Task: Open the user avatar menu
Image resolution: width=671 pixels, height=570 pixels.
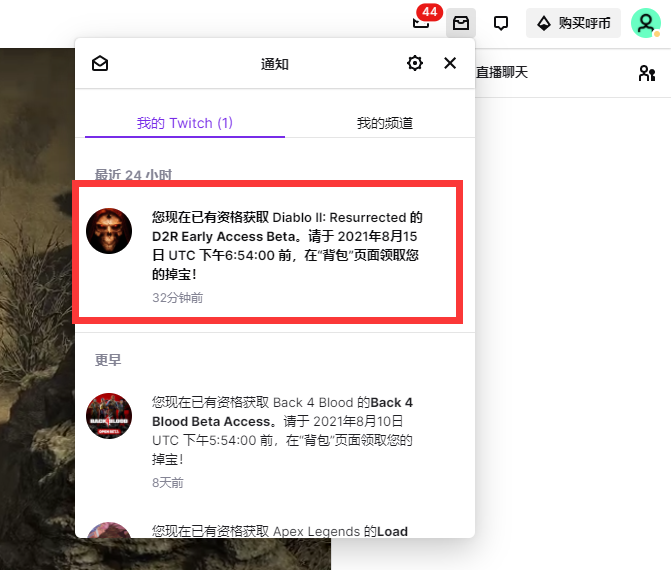Action: click(x=646, y=23)
